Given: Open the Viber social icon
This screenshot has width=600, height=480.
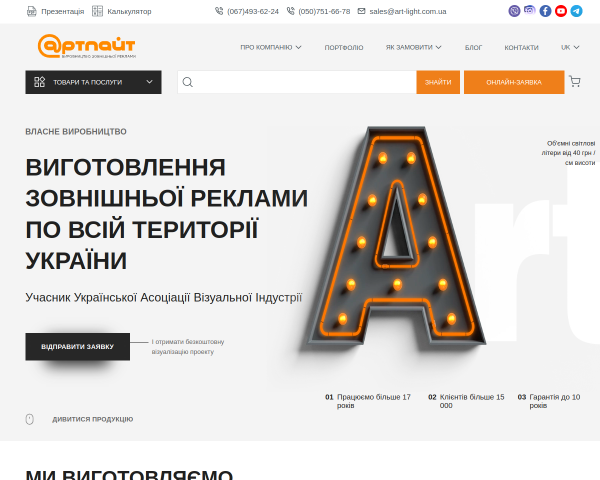Looking at the screenshot, I should point(514,11).
